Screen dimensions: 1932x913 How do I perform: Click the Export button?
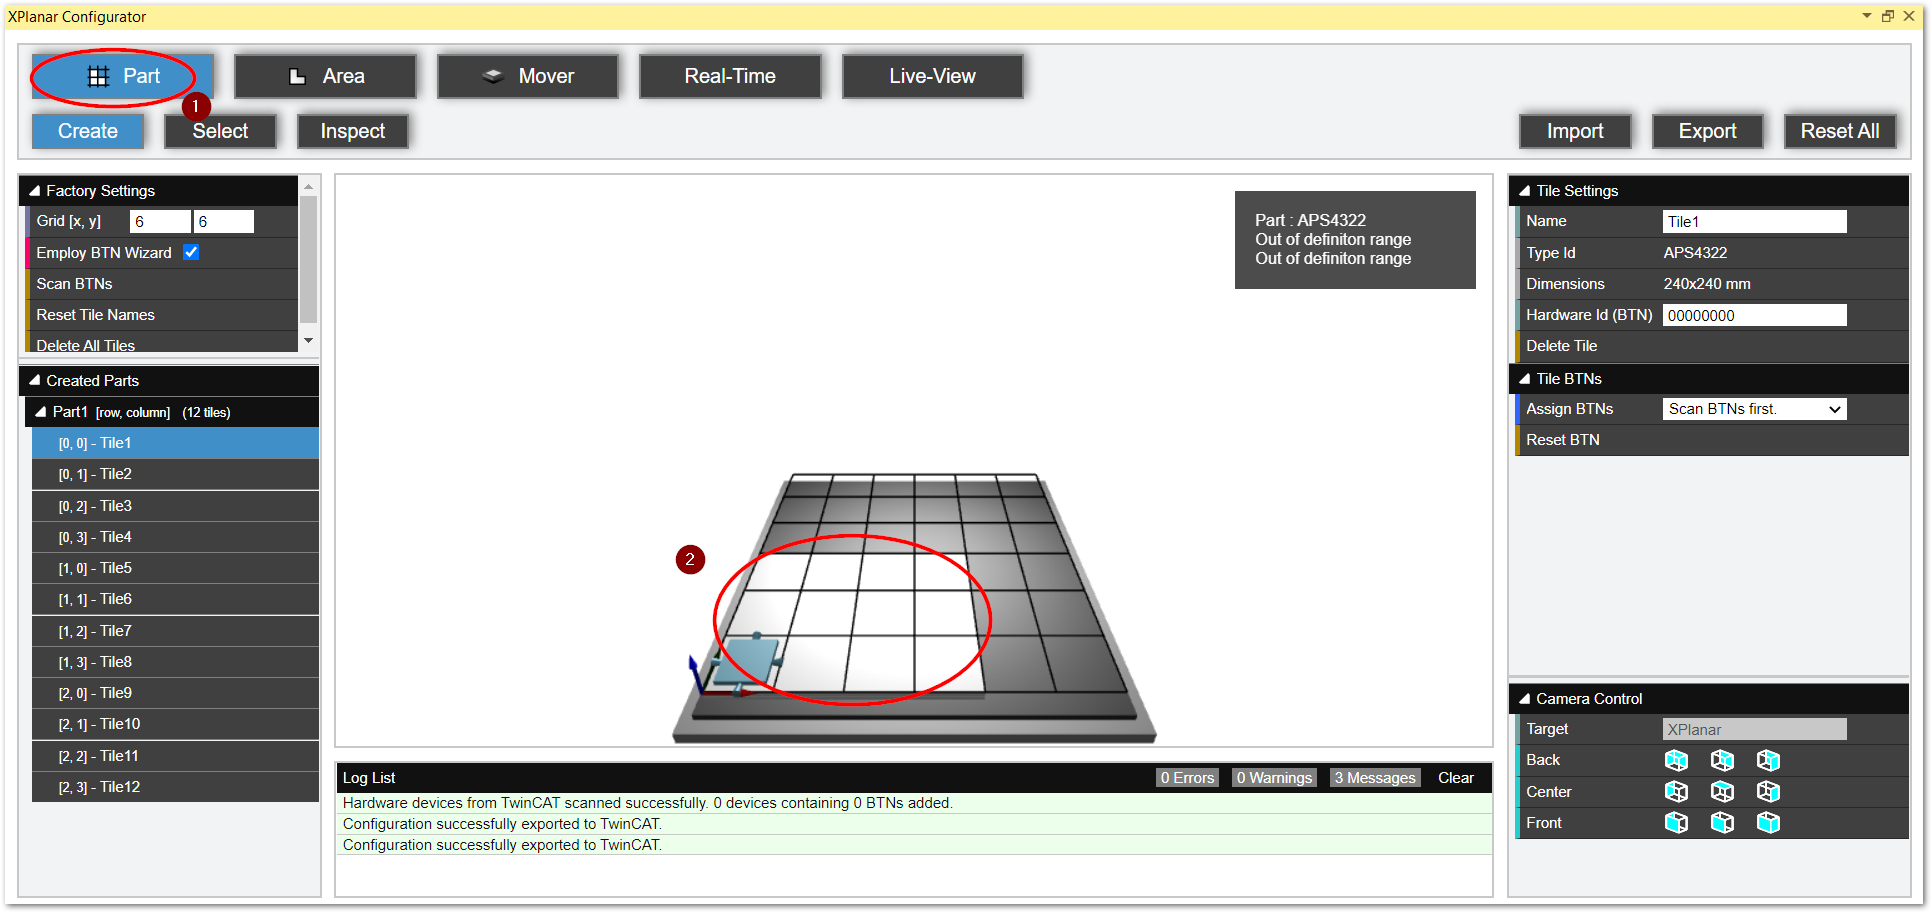1707,131
